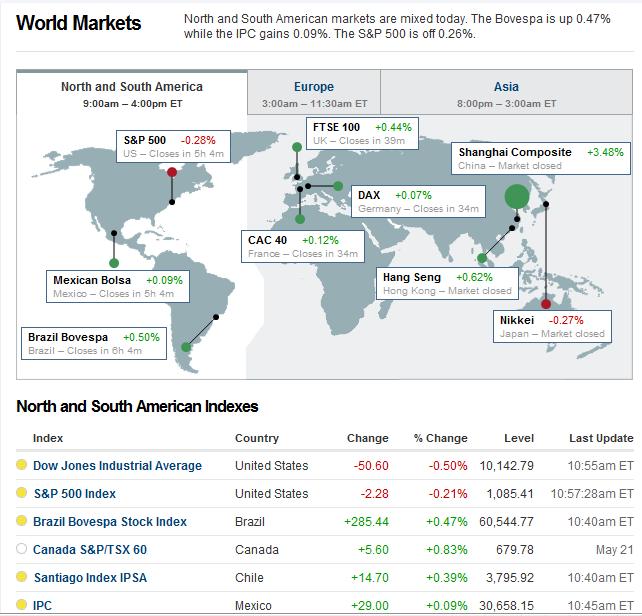The width and height of the screenshot is (642, 616).
Task: Click yellow dot beside Brazil Bovespa Stock Index
Action: 21,521
